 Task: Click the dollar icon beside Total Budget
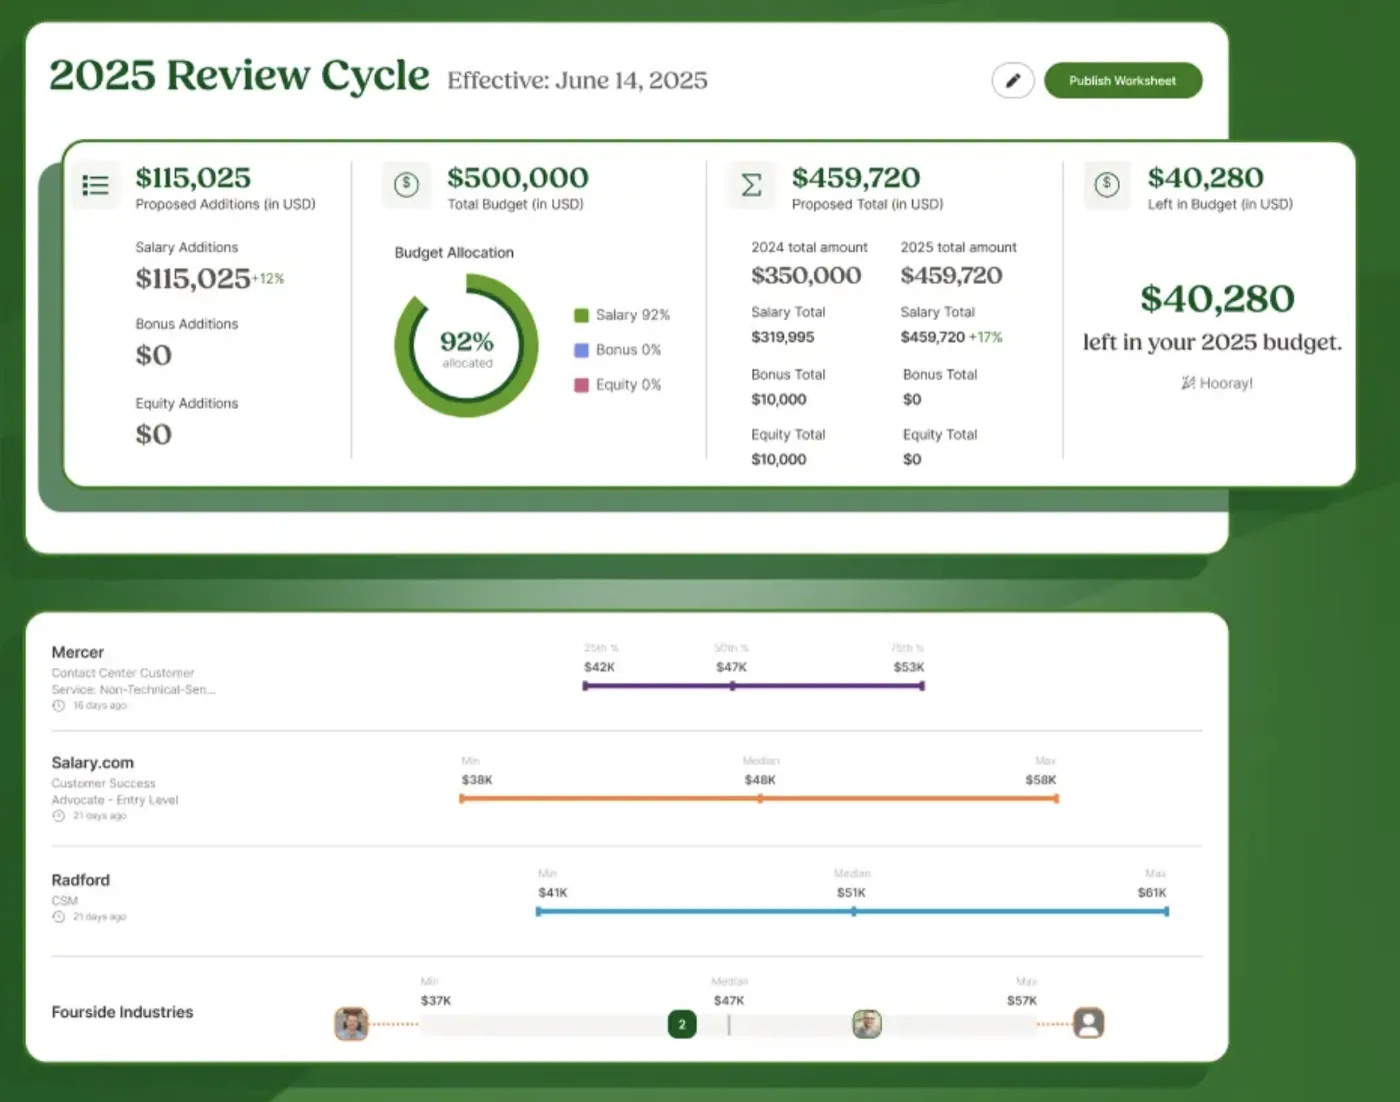406,184
